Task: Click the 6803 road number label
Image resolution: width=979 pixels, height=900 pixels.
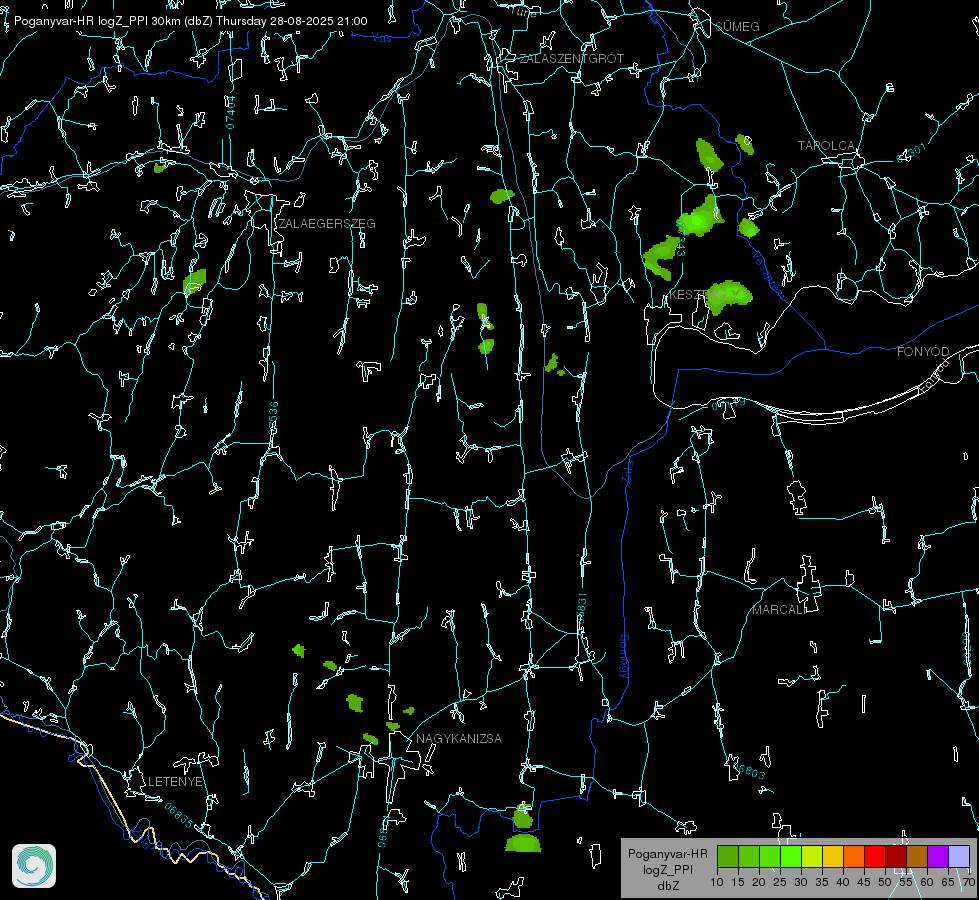Action: [x=747, y=769]
